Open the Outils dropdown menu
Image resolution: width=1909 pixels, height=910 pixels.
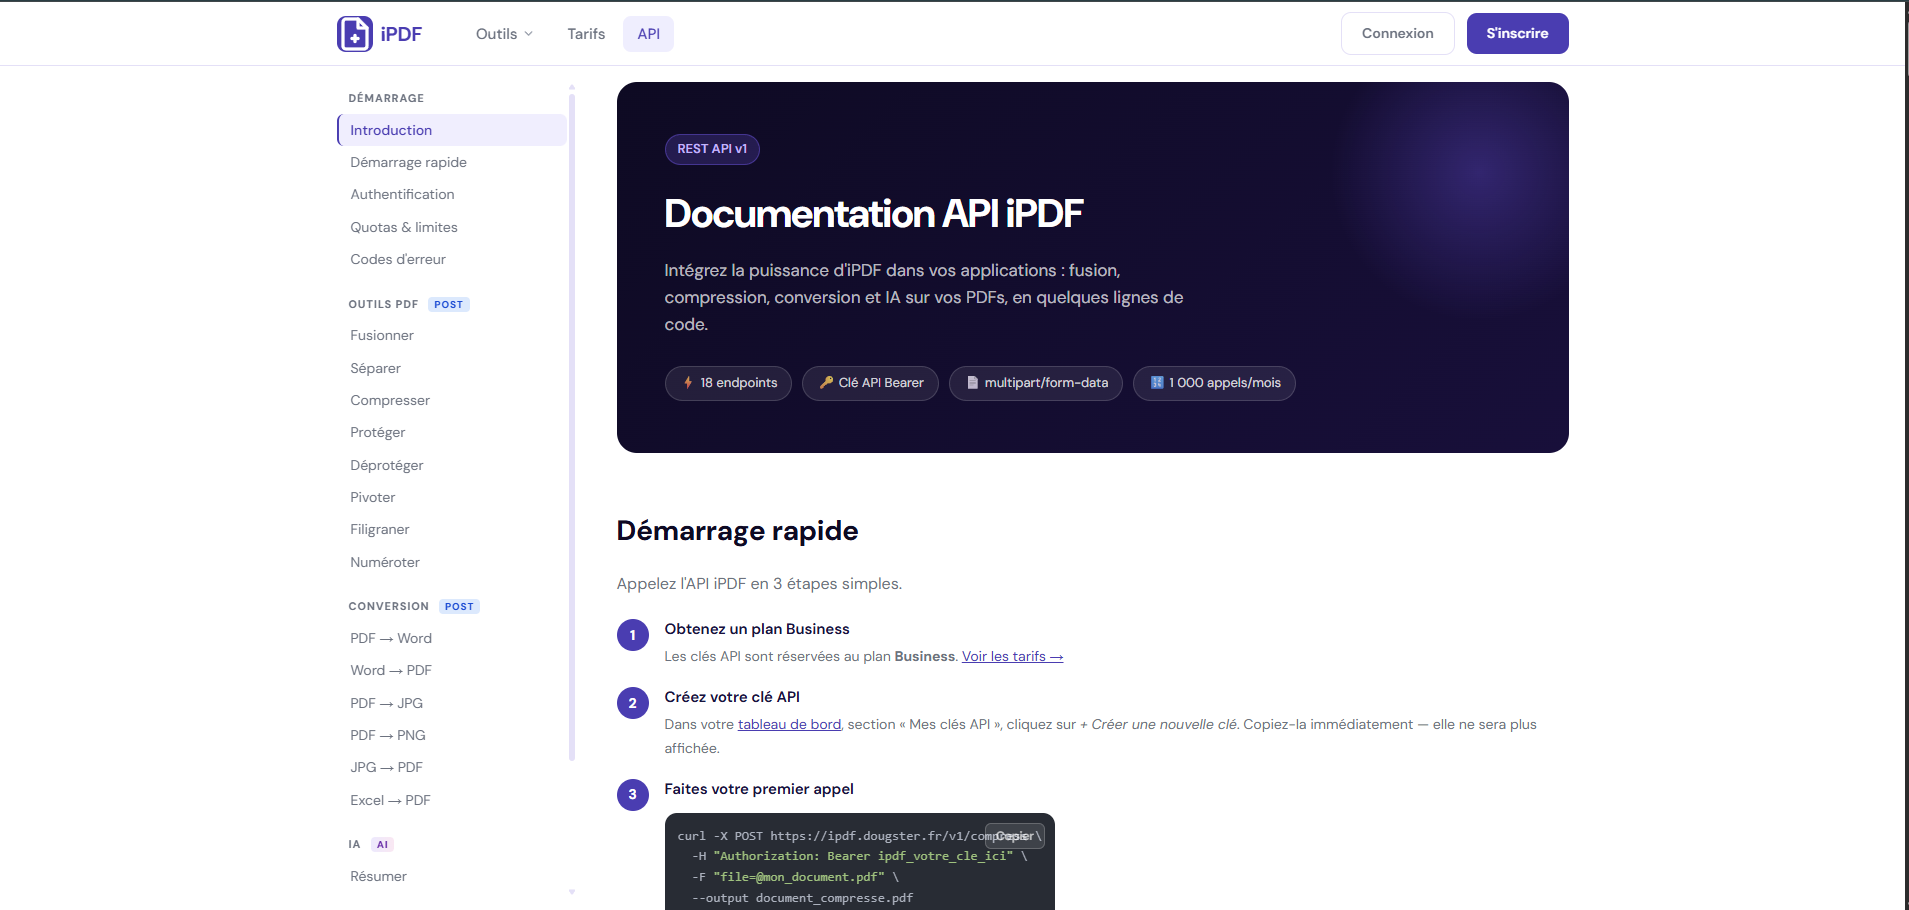504,34
